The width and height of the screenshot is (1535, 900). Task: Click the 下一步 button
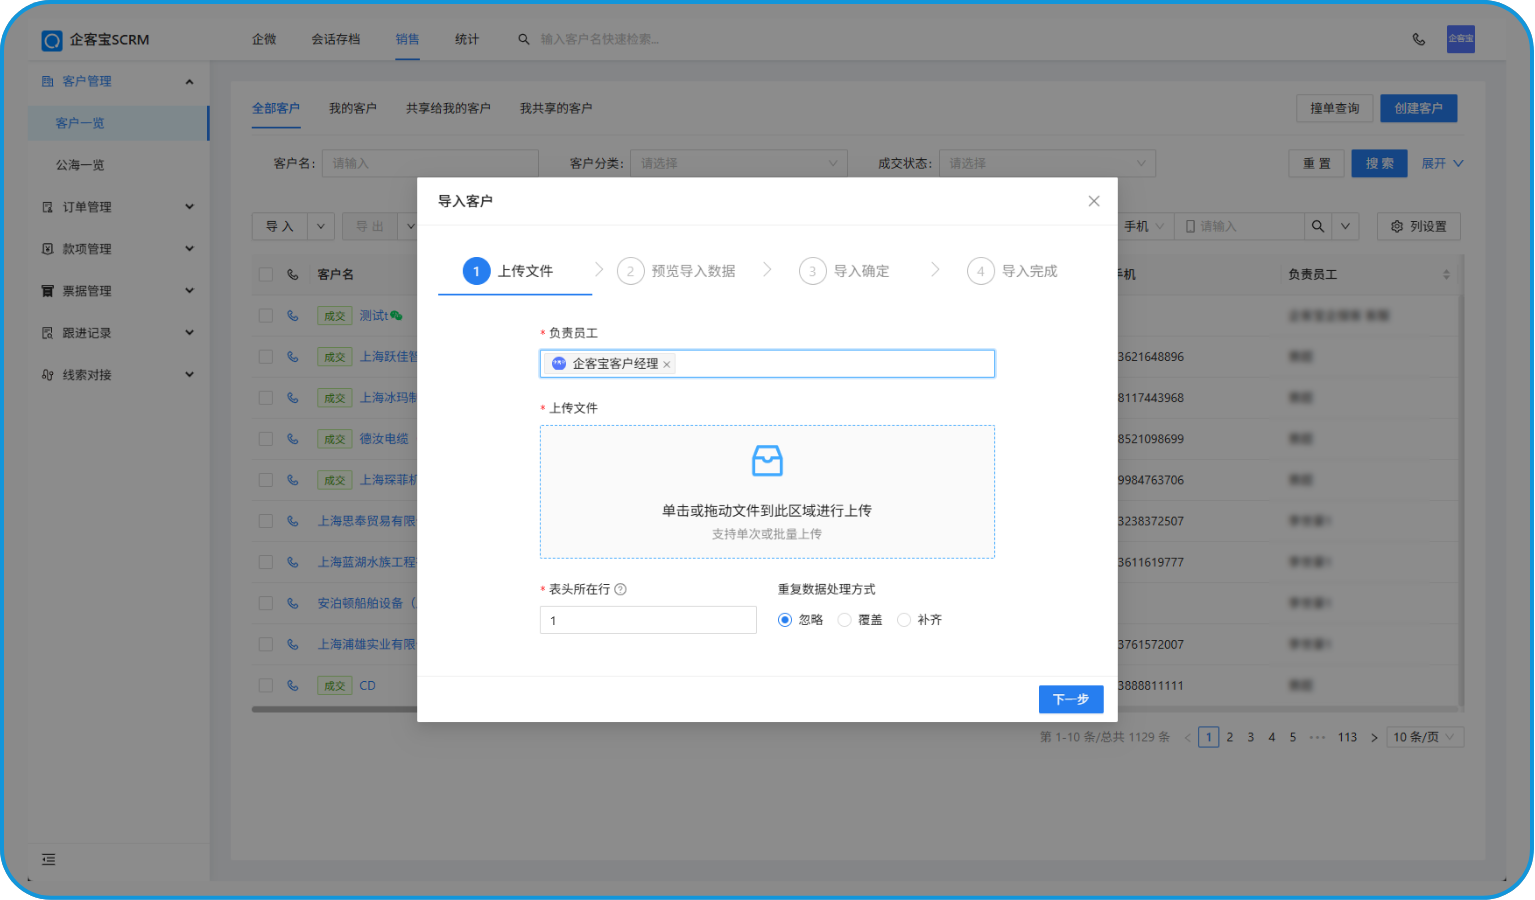(x=1070, y=699)
